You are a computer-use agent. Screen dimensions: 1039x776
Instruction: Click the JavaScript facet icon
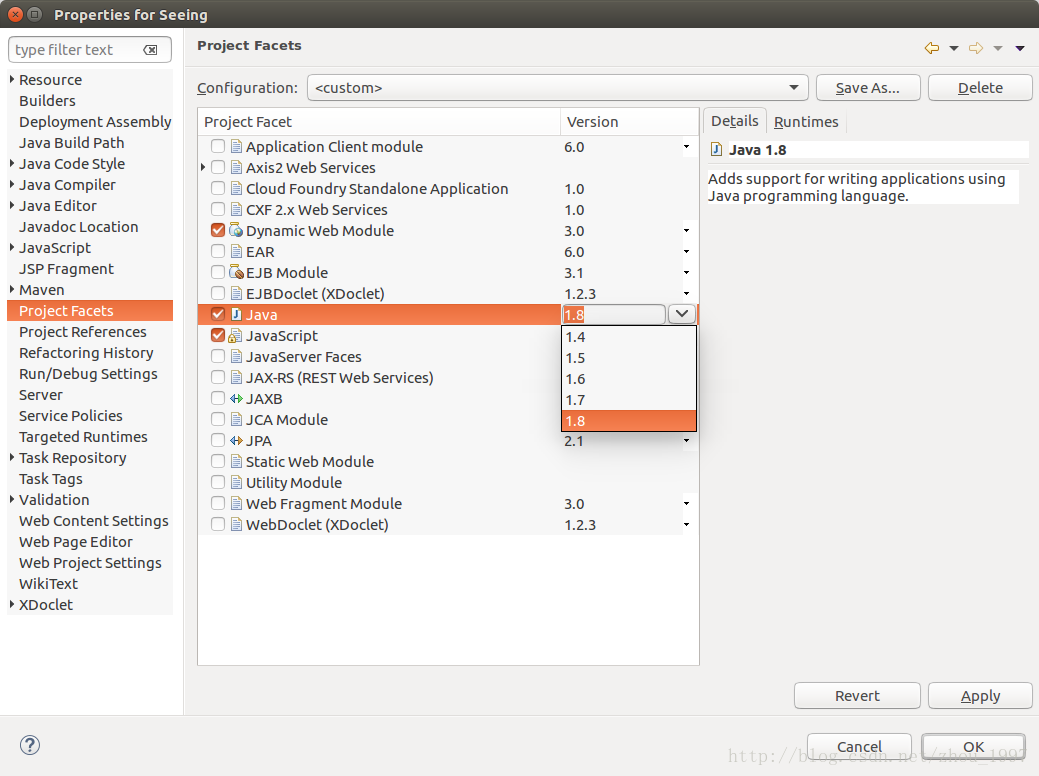tap(236, 335)
